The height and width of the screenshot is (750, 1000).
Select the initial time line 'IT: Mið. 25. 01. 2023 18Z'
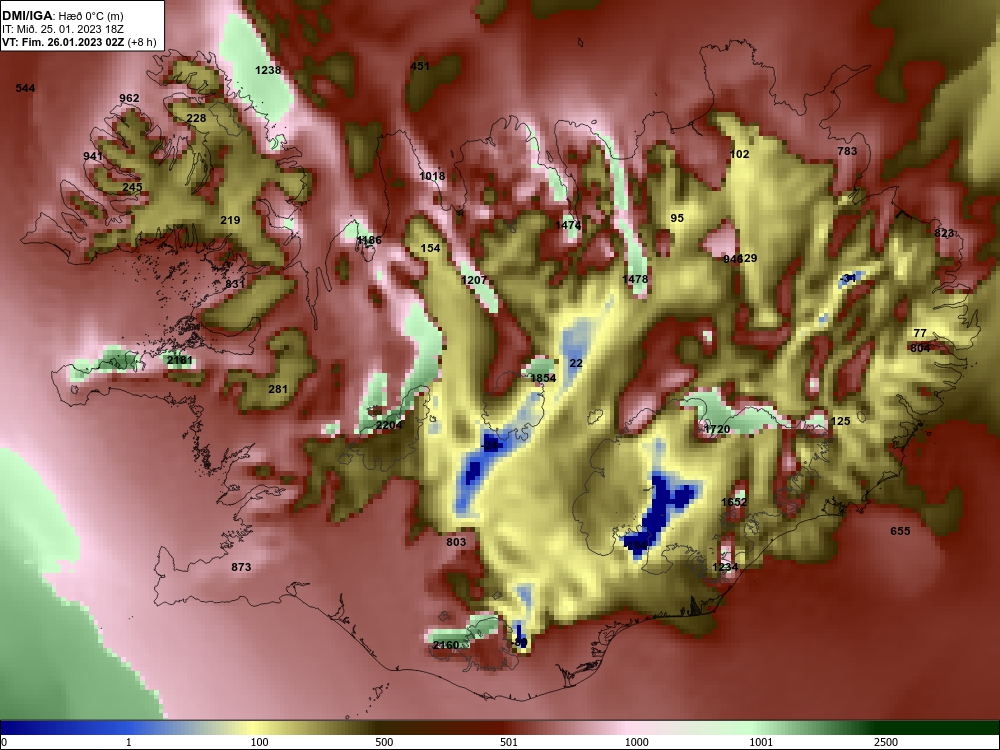click(62, 29)
